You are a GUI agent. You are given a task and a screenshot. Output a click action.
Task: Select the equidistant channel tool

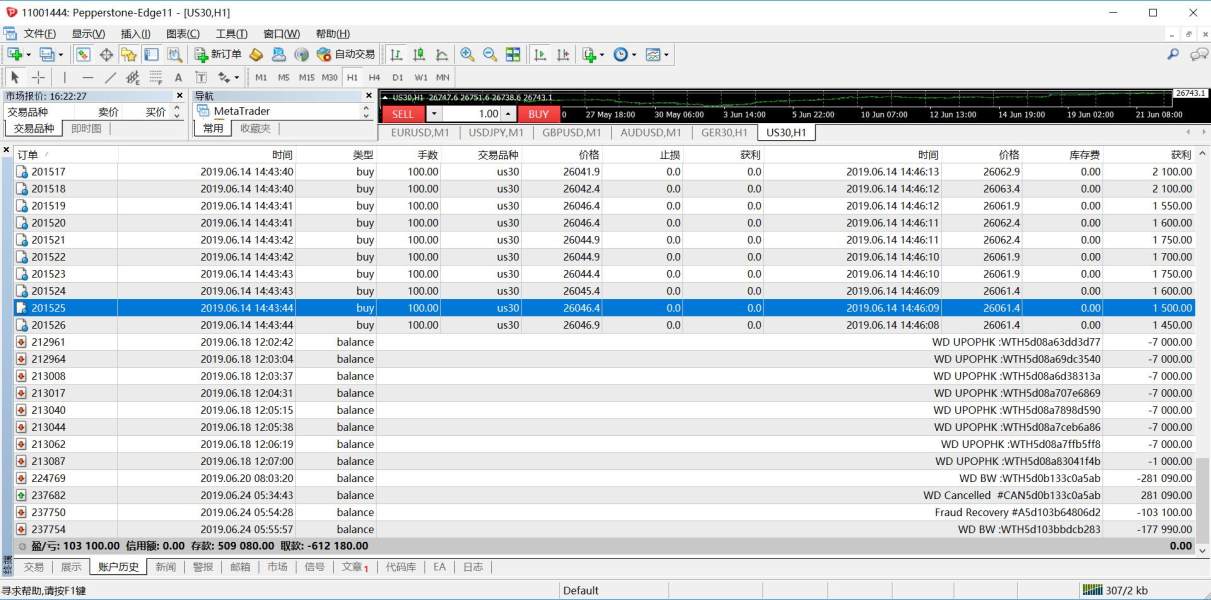pyautogui.click(x=133, y=77)
